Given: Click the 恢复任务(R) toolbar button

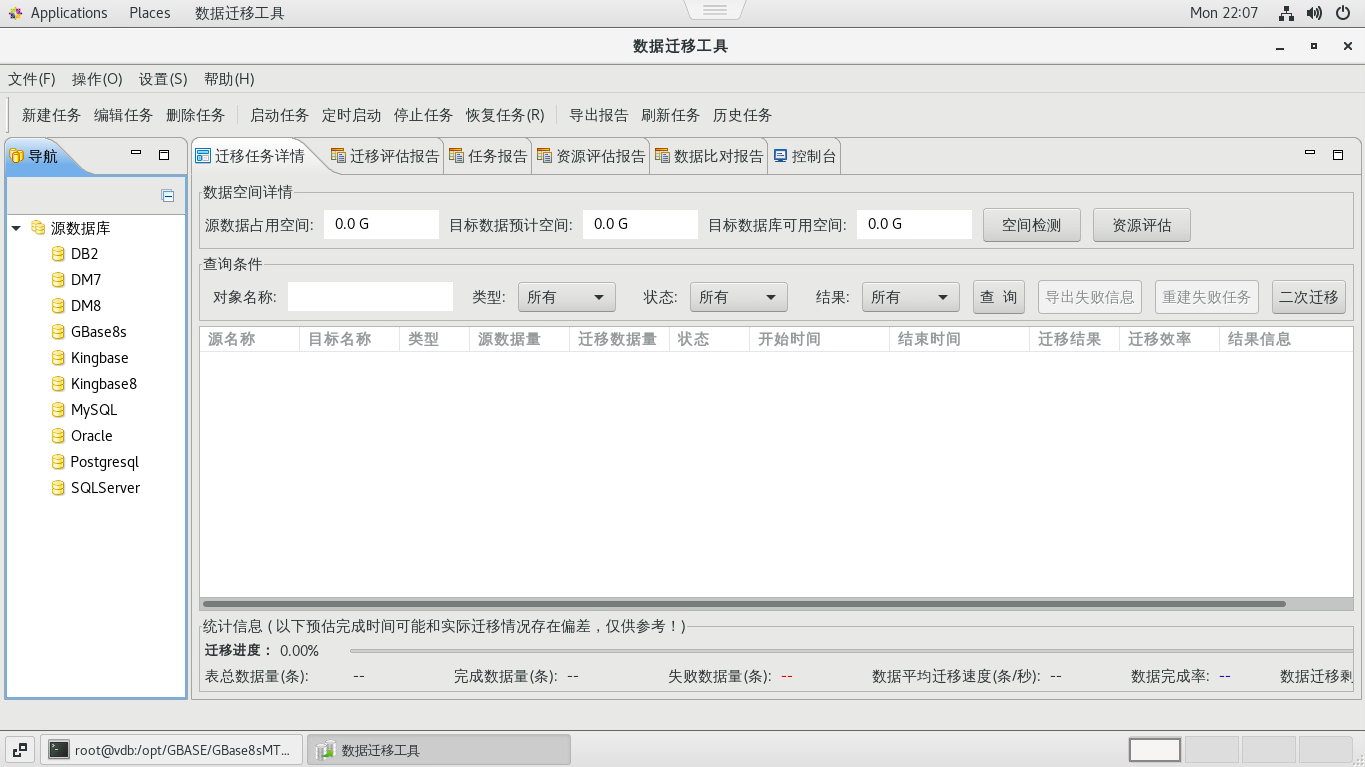Looking at the screenshot, I should [x=505, y=115].
